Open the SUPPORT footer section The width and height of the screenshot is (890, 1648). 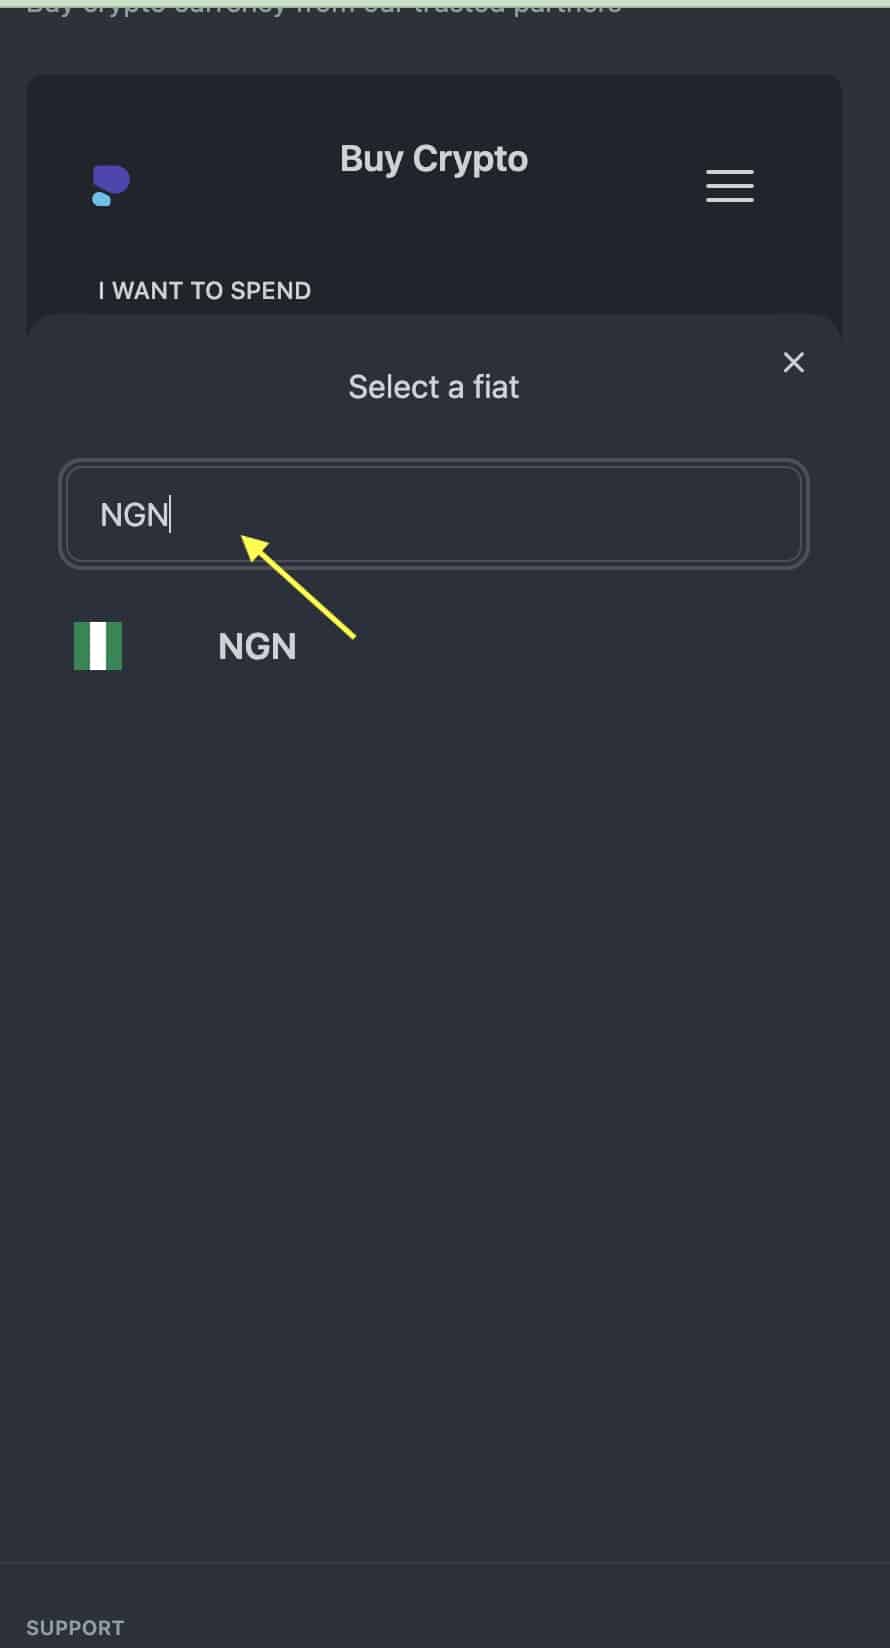[x=75, y=1628]
